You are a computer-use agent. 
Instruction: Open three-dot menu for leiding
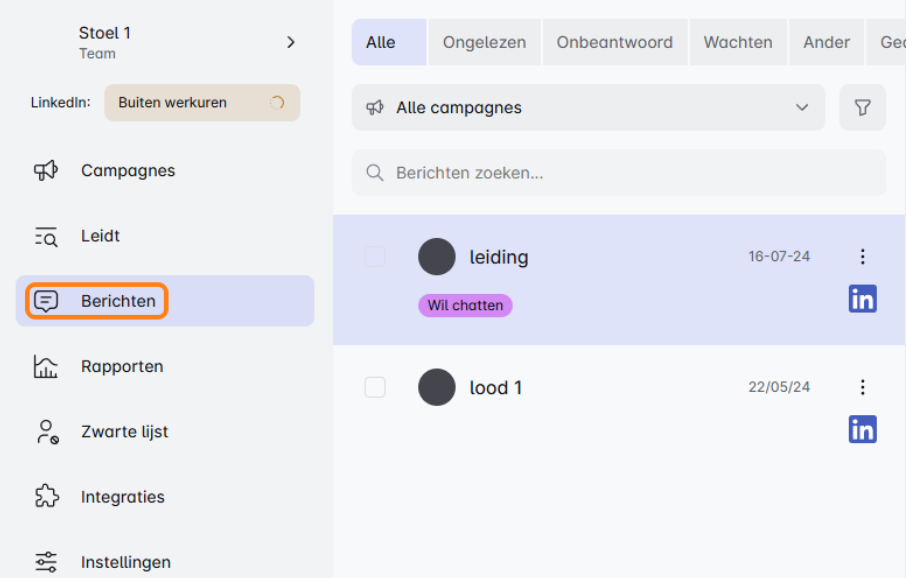tap(862, 257)
